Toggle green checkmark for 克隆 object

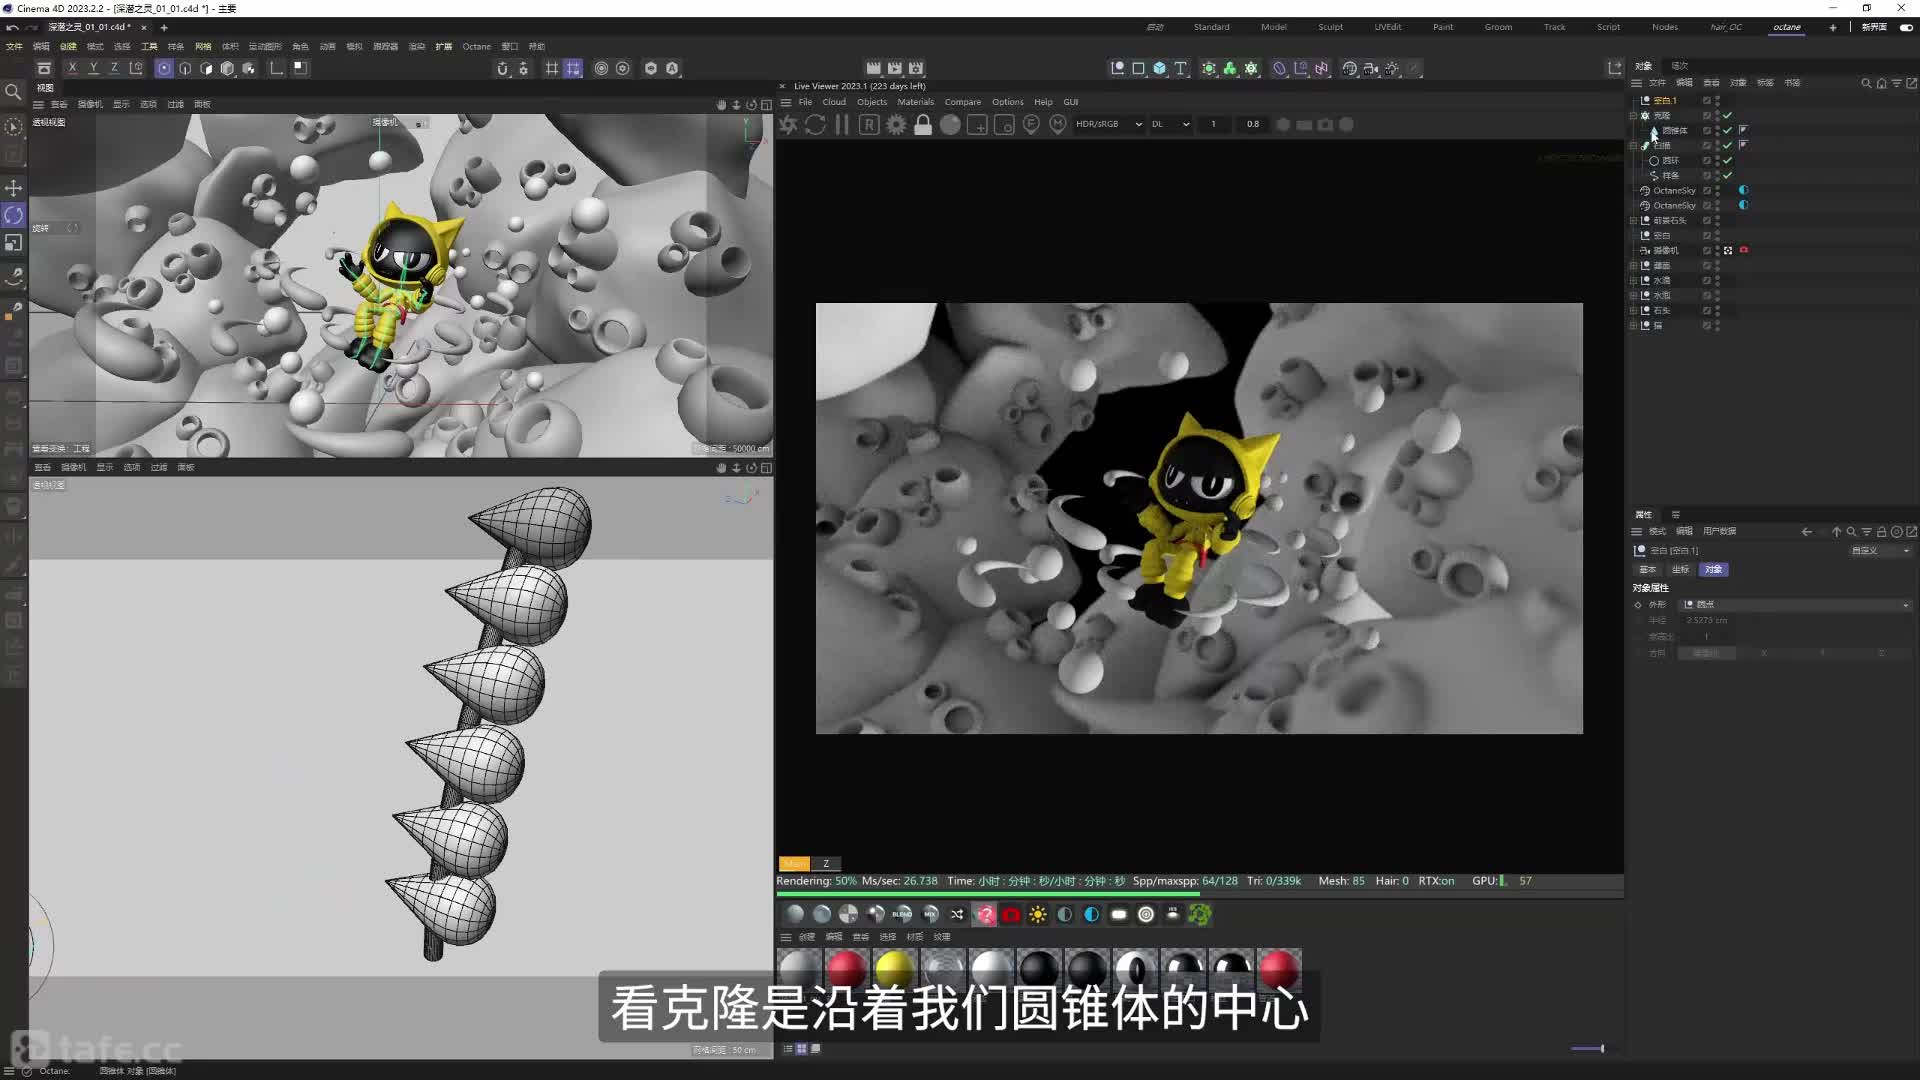click(1727, 115)
